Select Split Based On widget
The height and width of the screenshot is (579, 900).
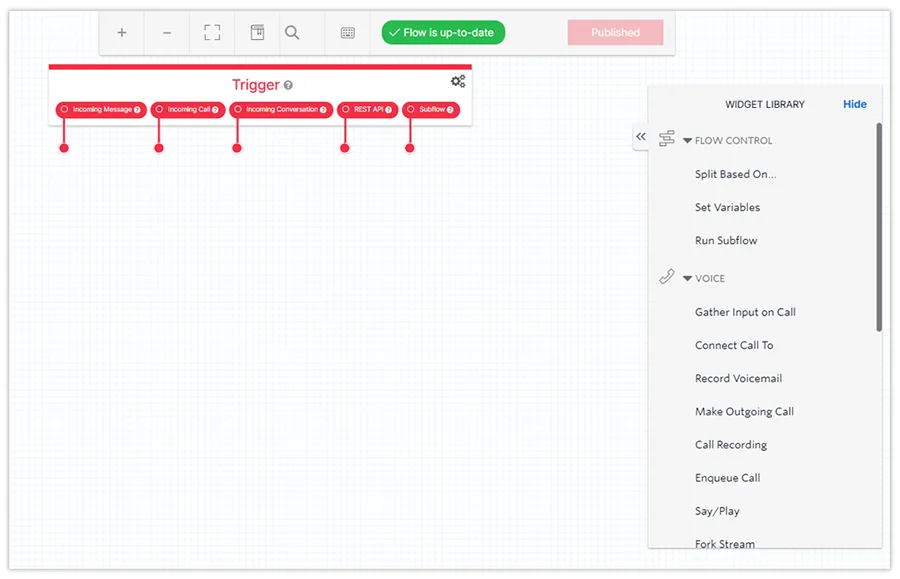coord(735,174)
